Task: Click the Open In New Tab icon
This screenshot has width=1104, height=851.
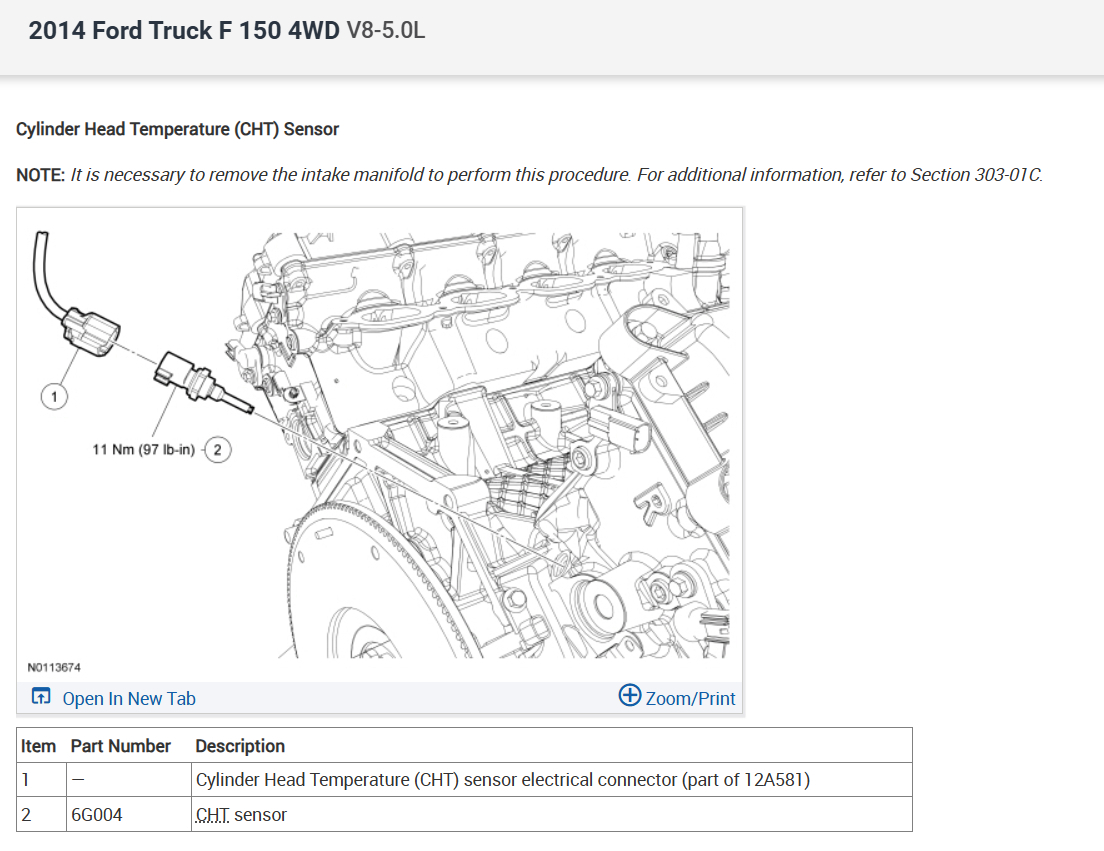Action: (41, 697)
